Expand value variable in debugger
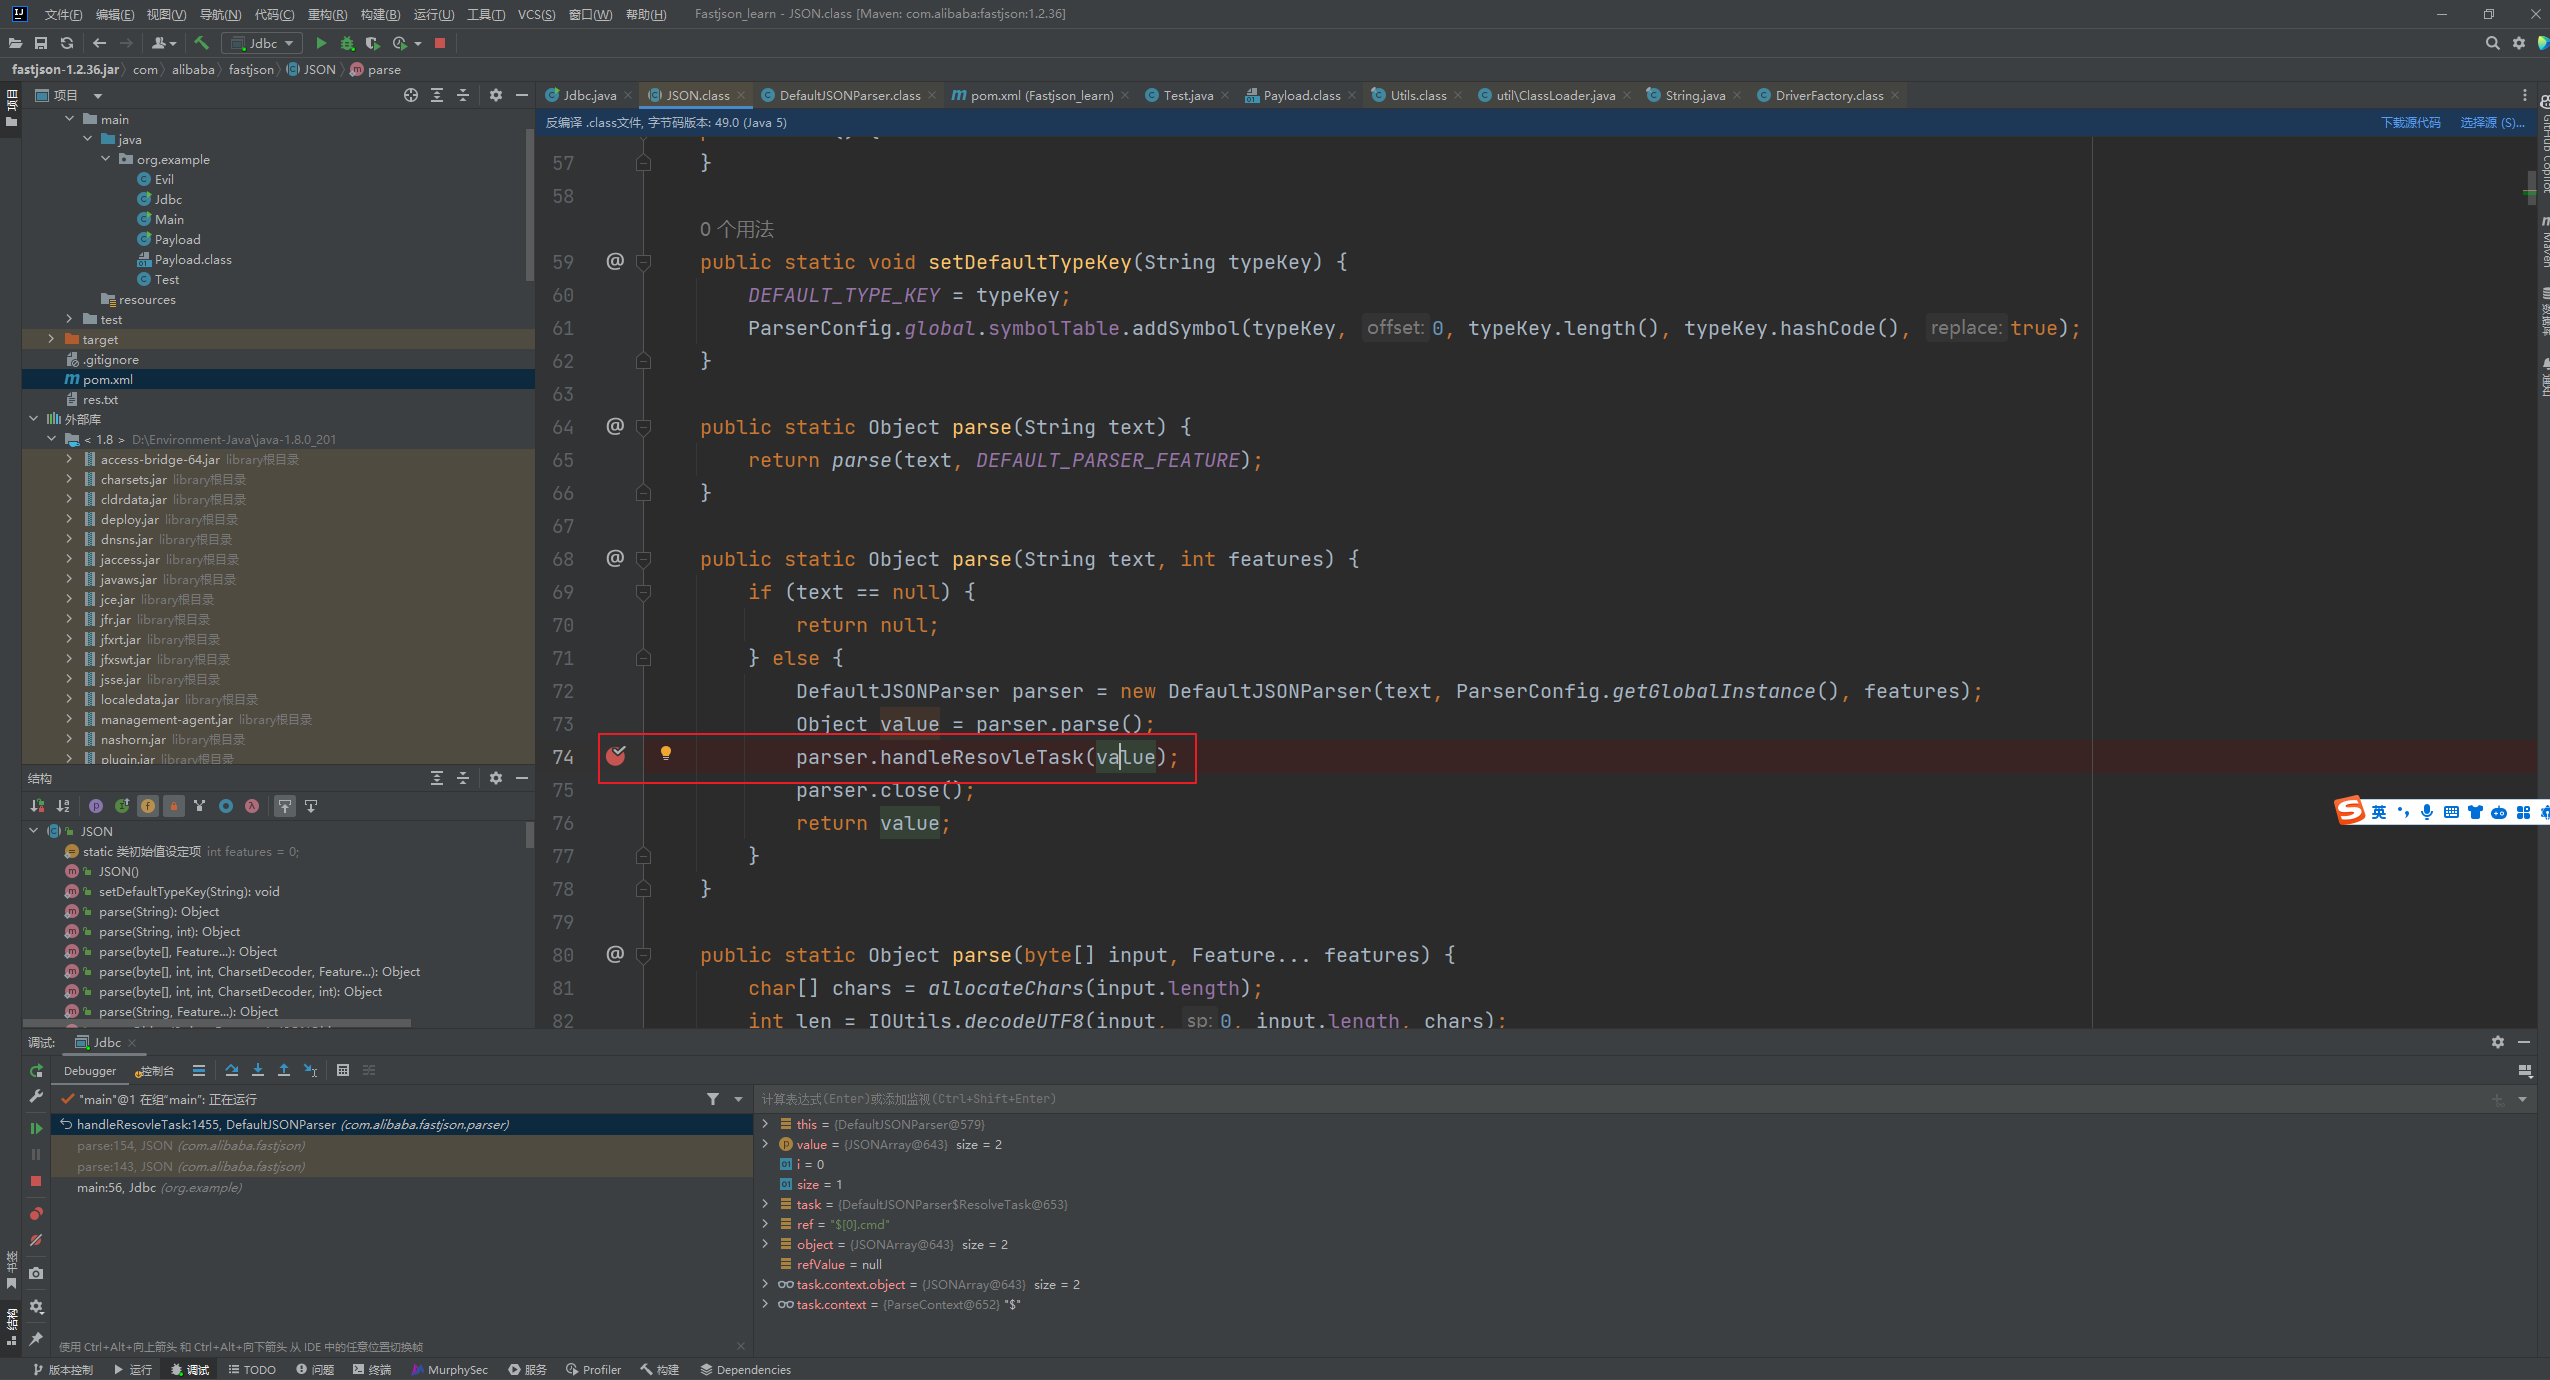This screenshot has height=1380, width=2550. [766, 1144]
